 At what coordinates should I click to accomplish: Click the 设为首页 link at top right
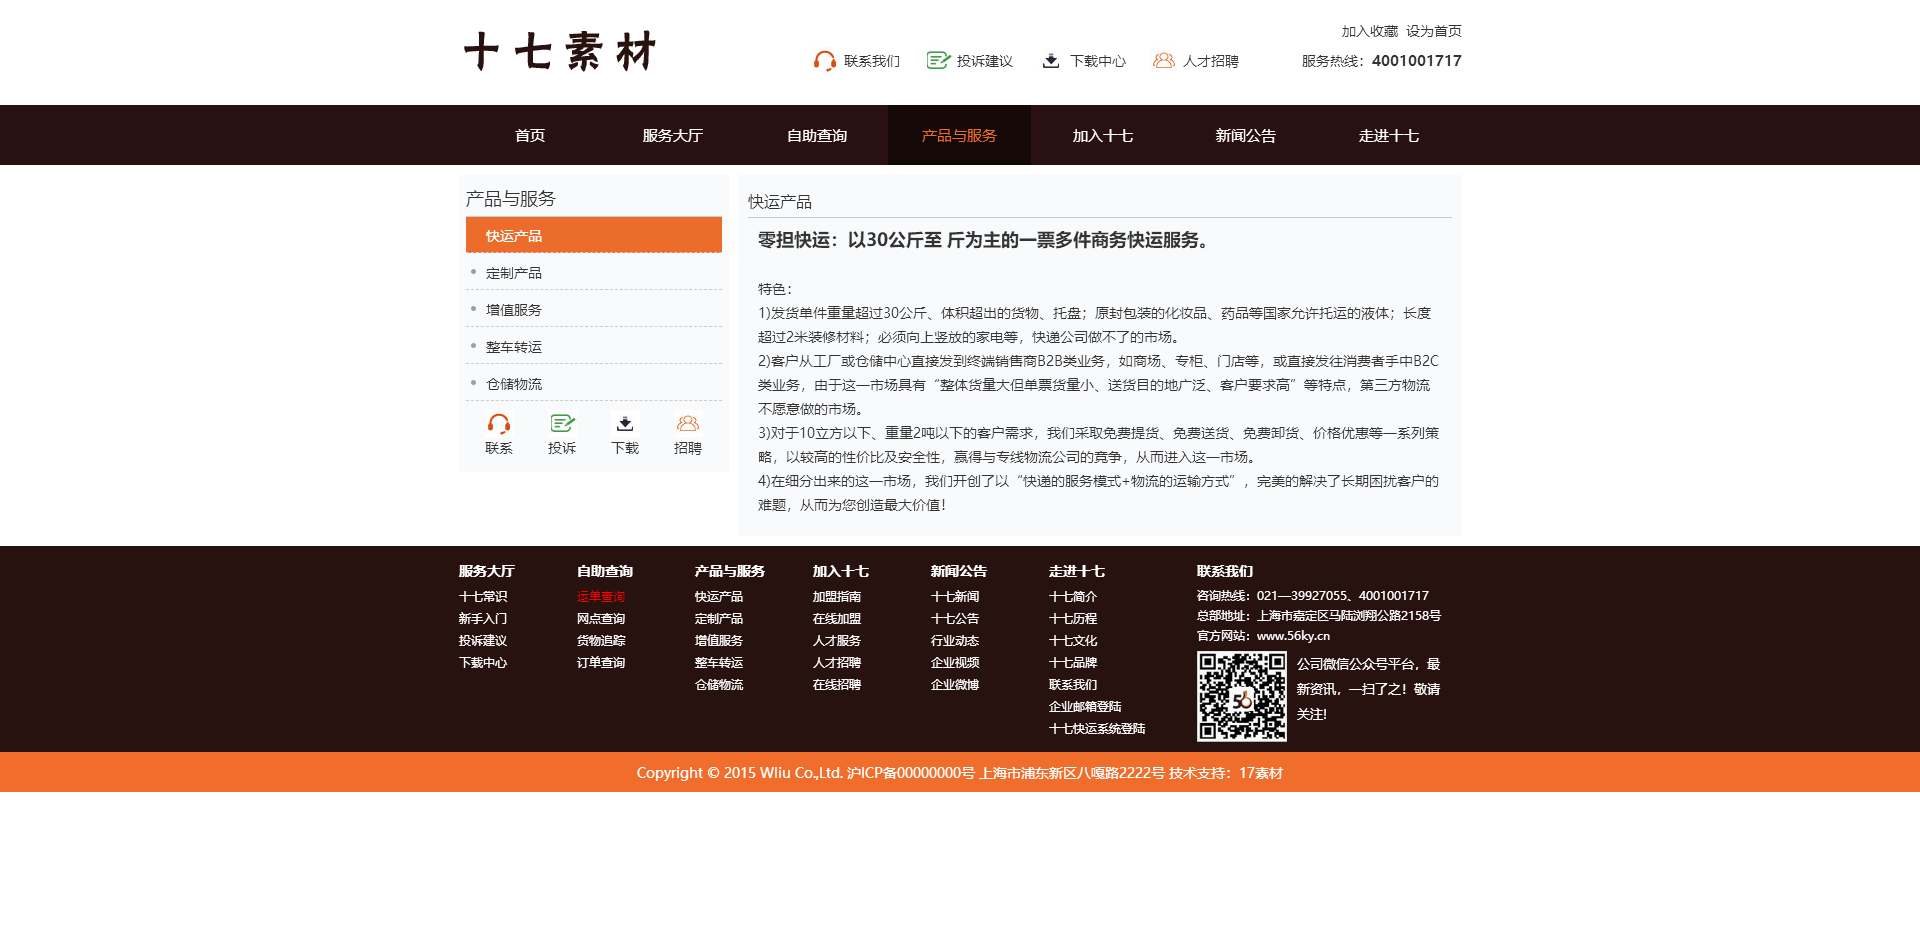[x=1433, y=31]
